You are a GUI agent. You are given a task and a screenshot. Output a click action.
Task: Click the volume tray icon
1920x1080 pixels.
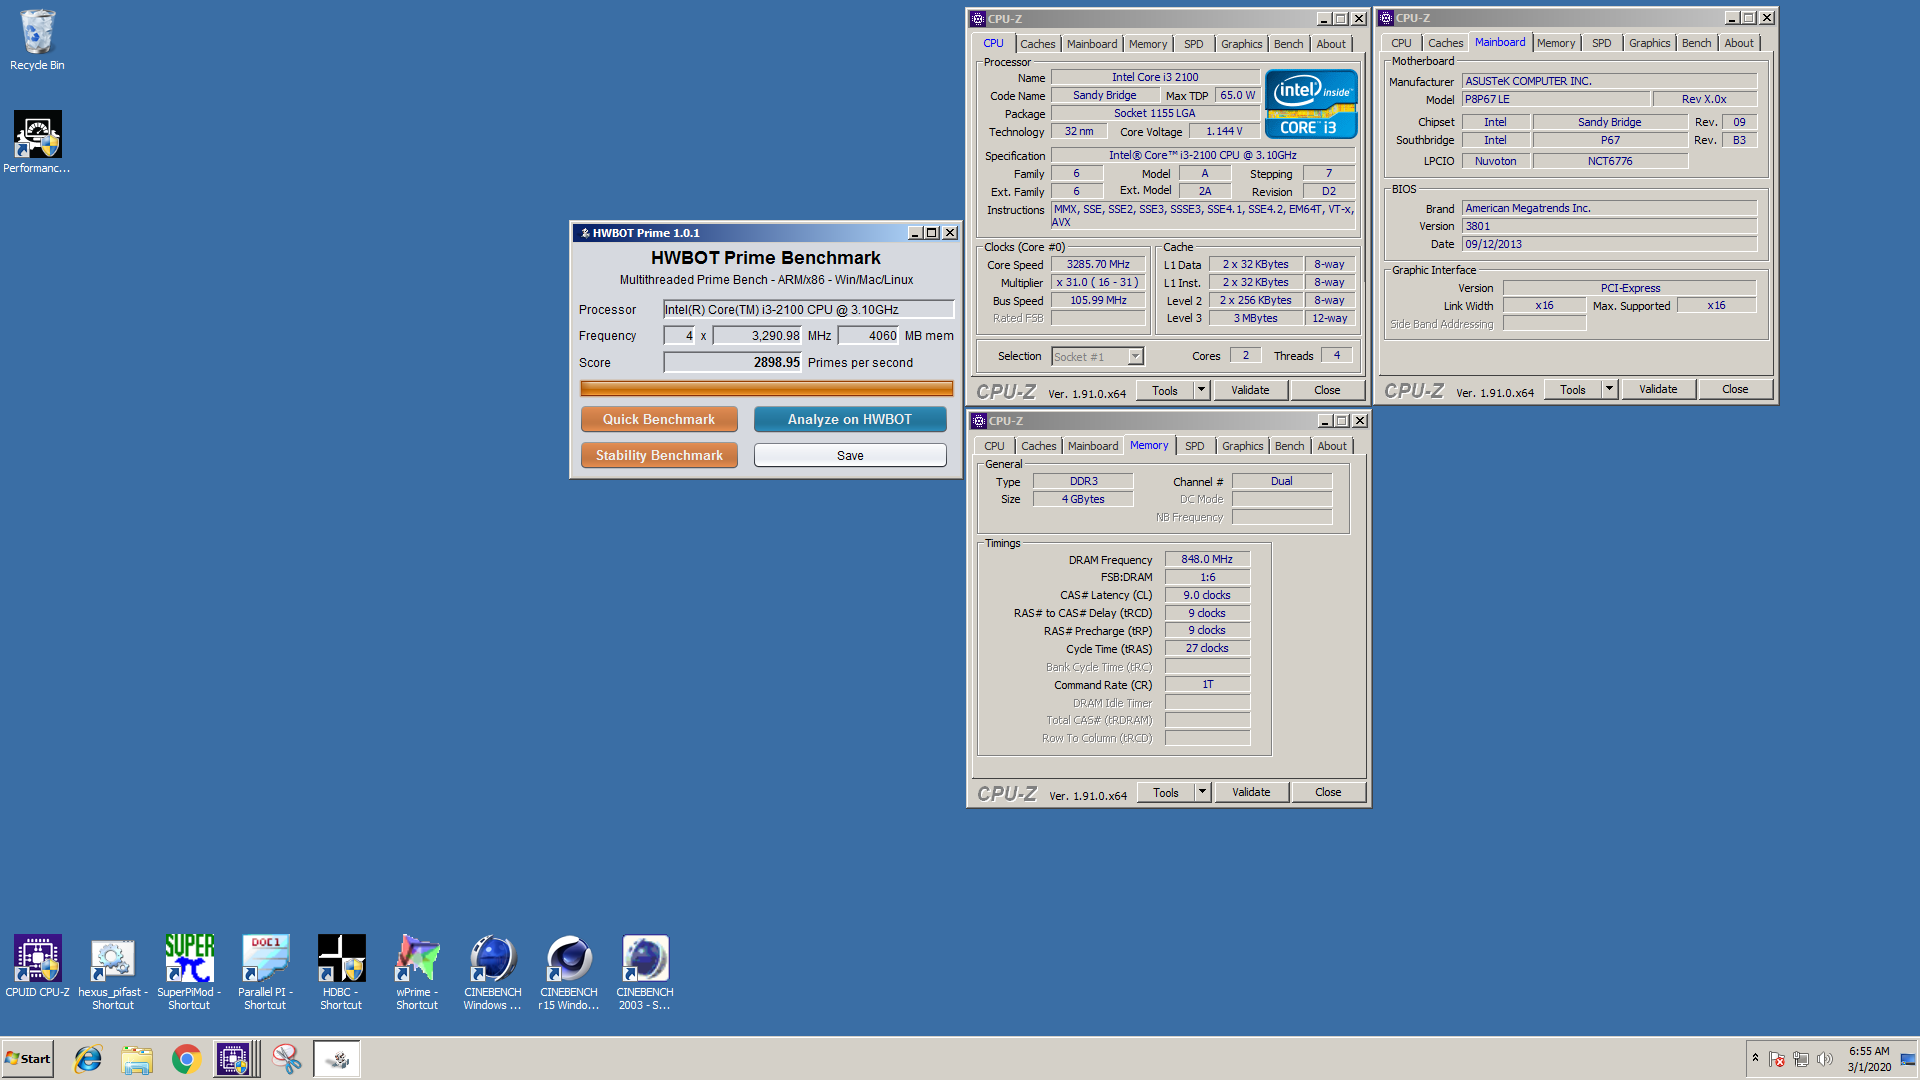pos(1824,1059)
